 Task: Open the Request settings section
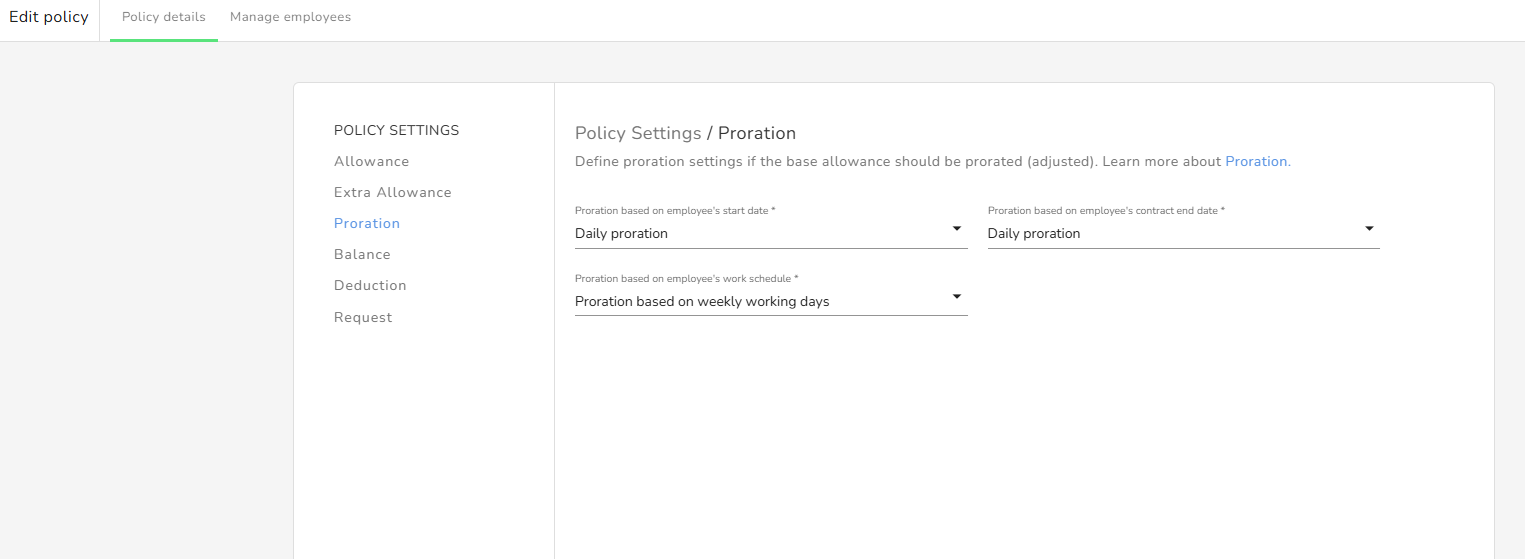(x=363, y=317)
